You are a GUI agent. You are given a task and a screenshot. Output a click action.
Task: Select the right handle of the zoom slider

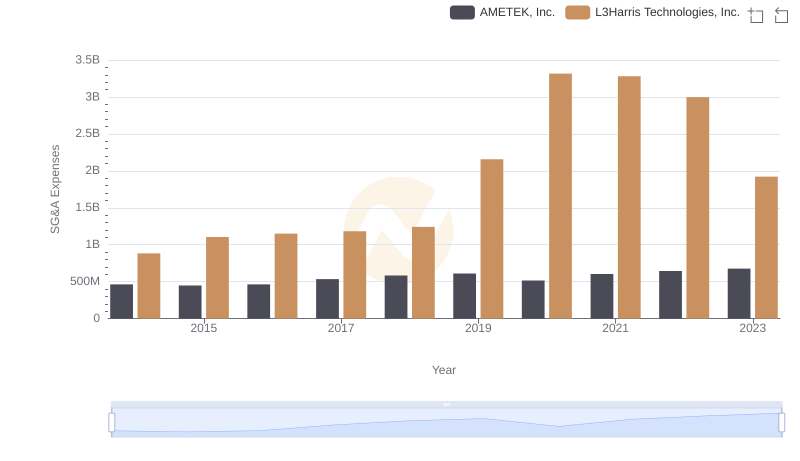781,423
